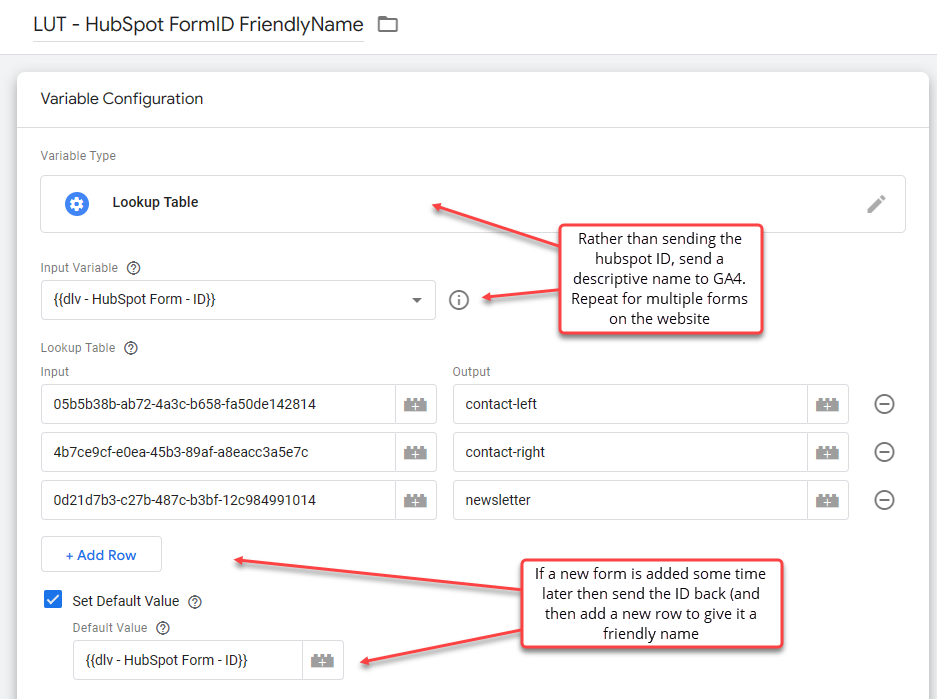Viewport: 937px width, 699px height.
Task: Click the variable picker icon in the newsletter output row
Action: pos(828,500)
